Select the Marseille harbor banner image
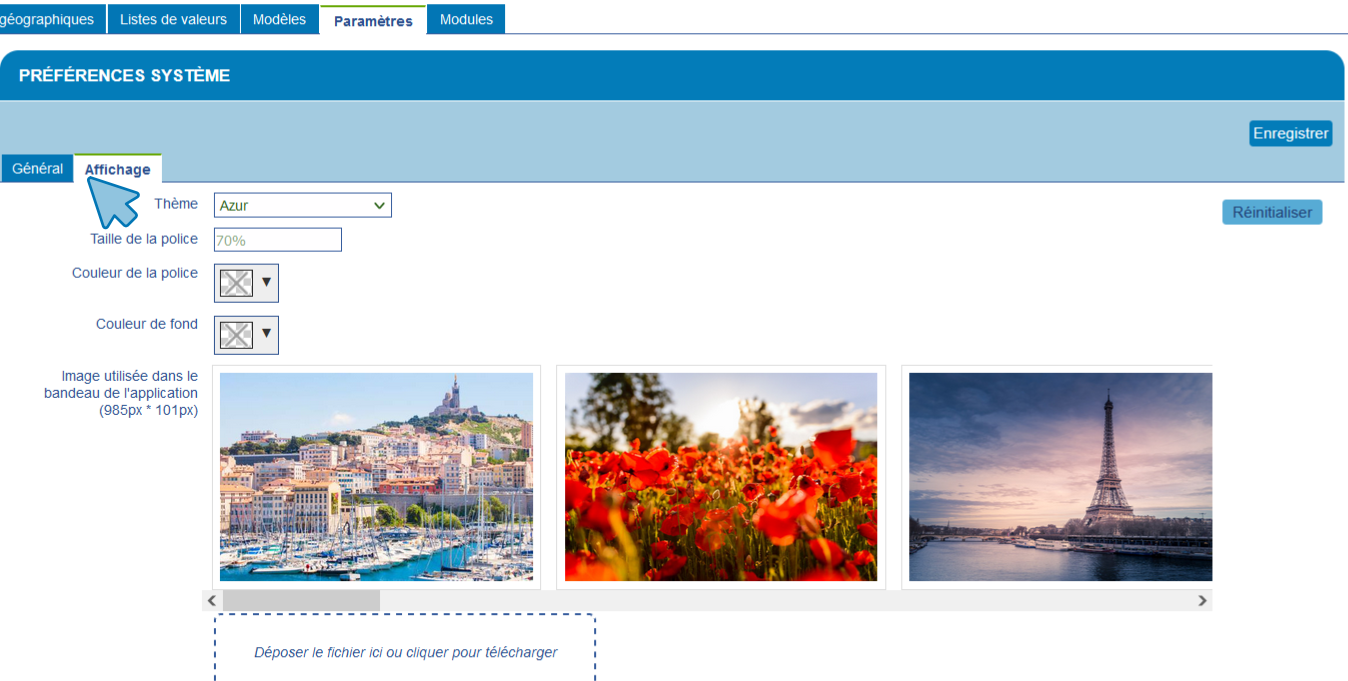The height and width of the screenshot is (681, 1348). (x=376, y=477)
